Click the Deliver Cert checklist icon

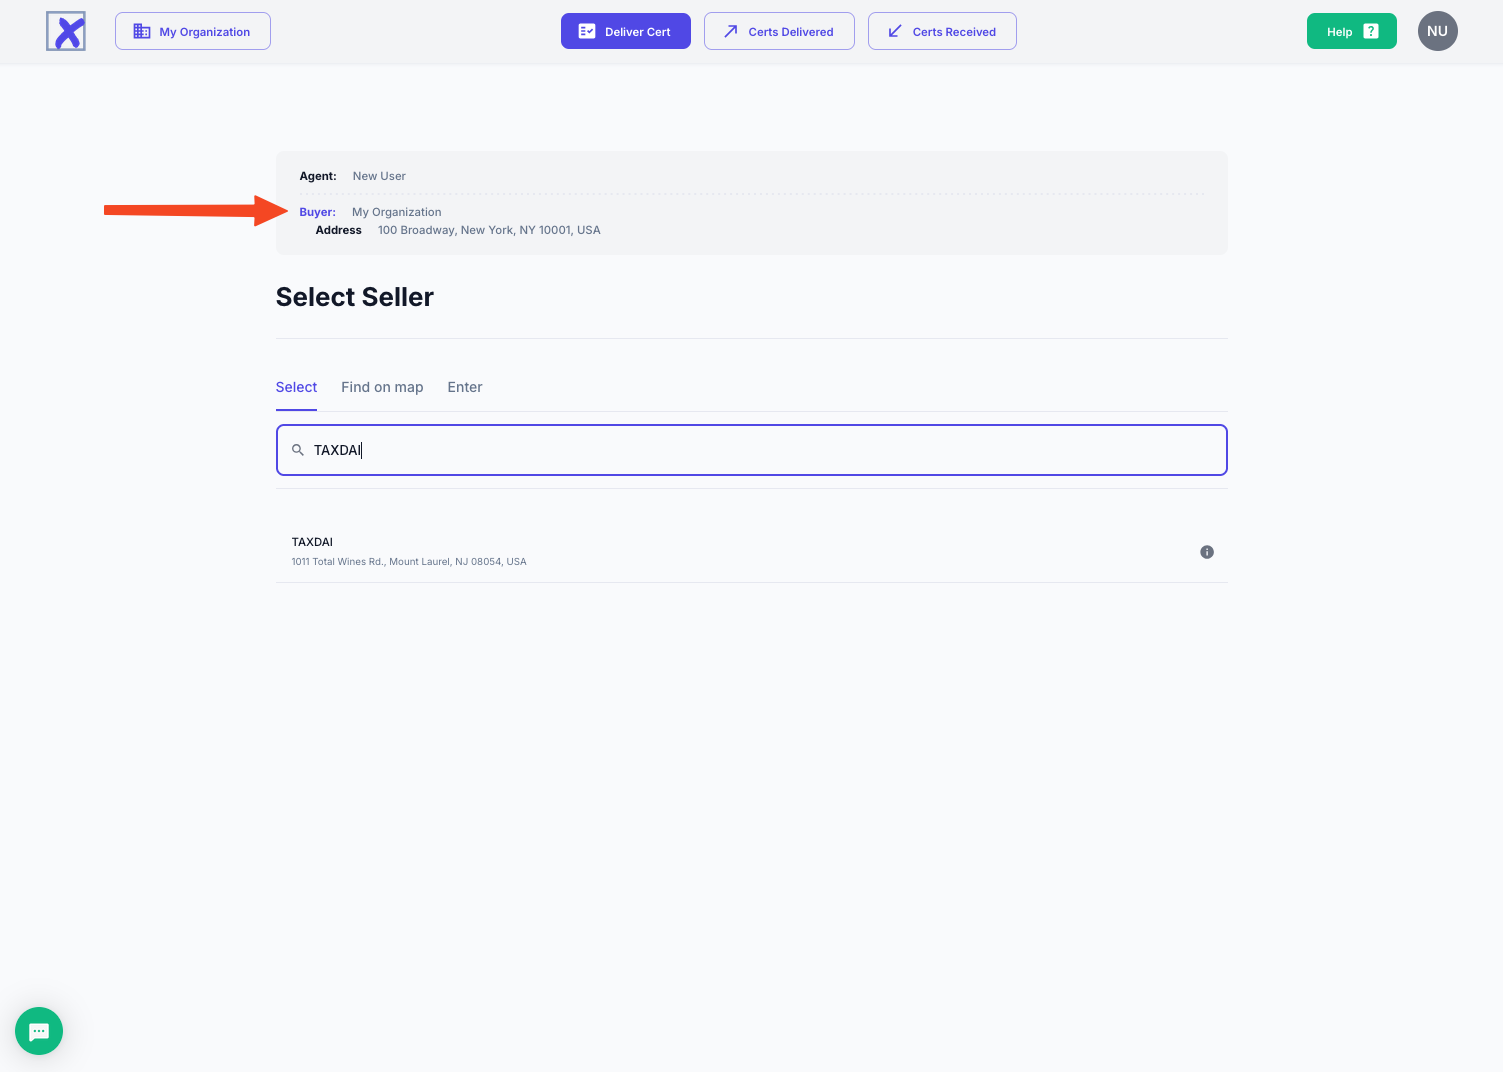click(587, 31)
